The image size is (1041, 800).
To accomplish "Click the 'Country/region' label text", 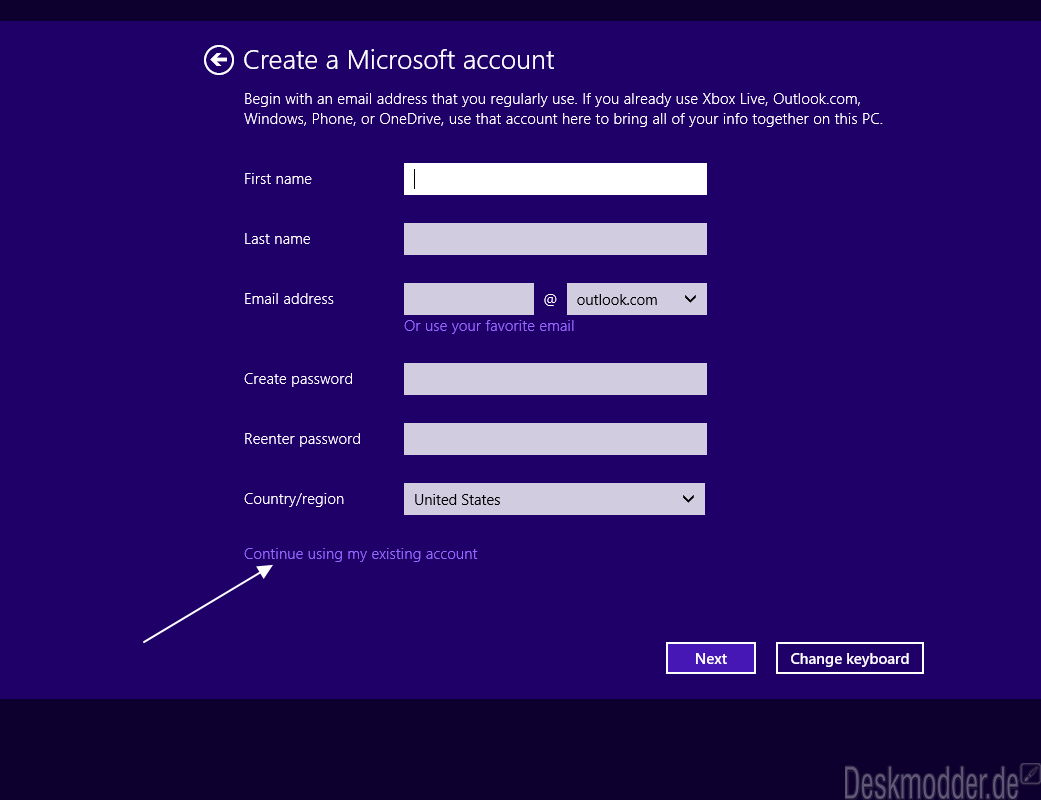I will 294,499.
